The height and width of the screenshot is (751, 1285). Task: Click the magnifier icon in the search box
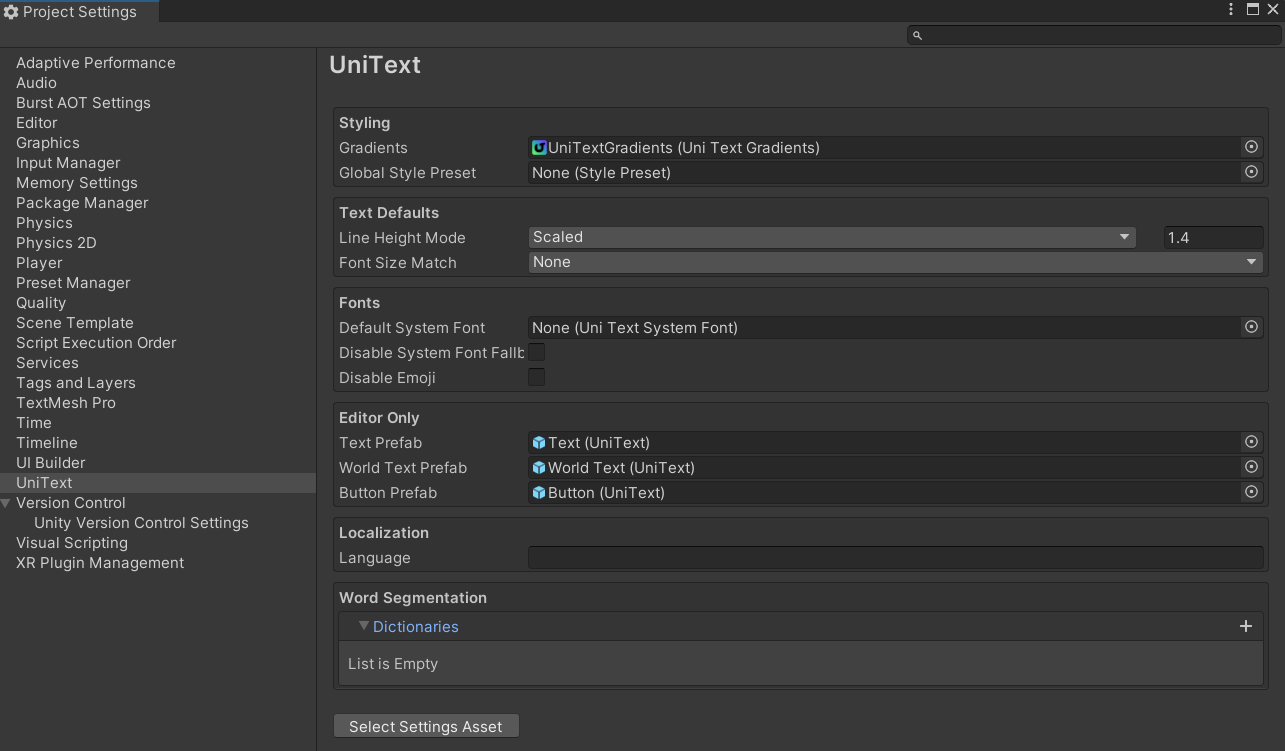(917, 35)
